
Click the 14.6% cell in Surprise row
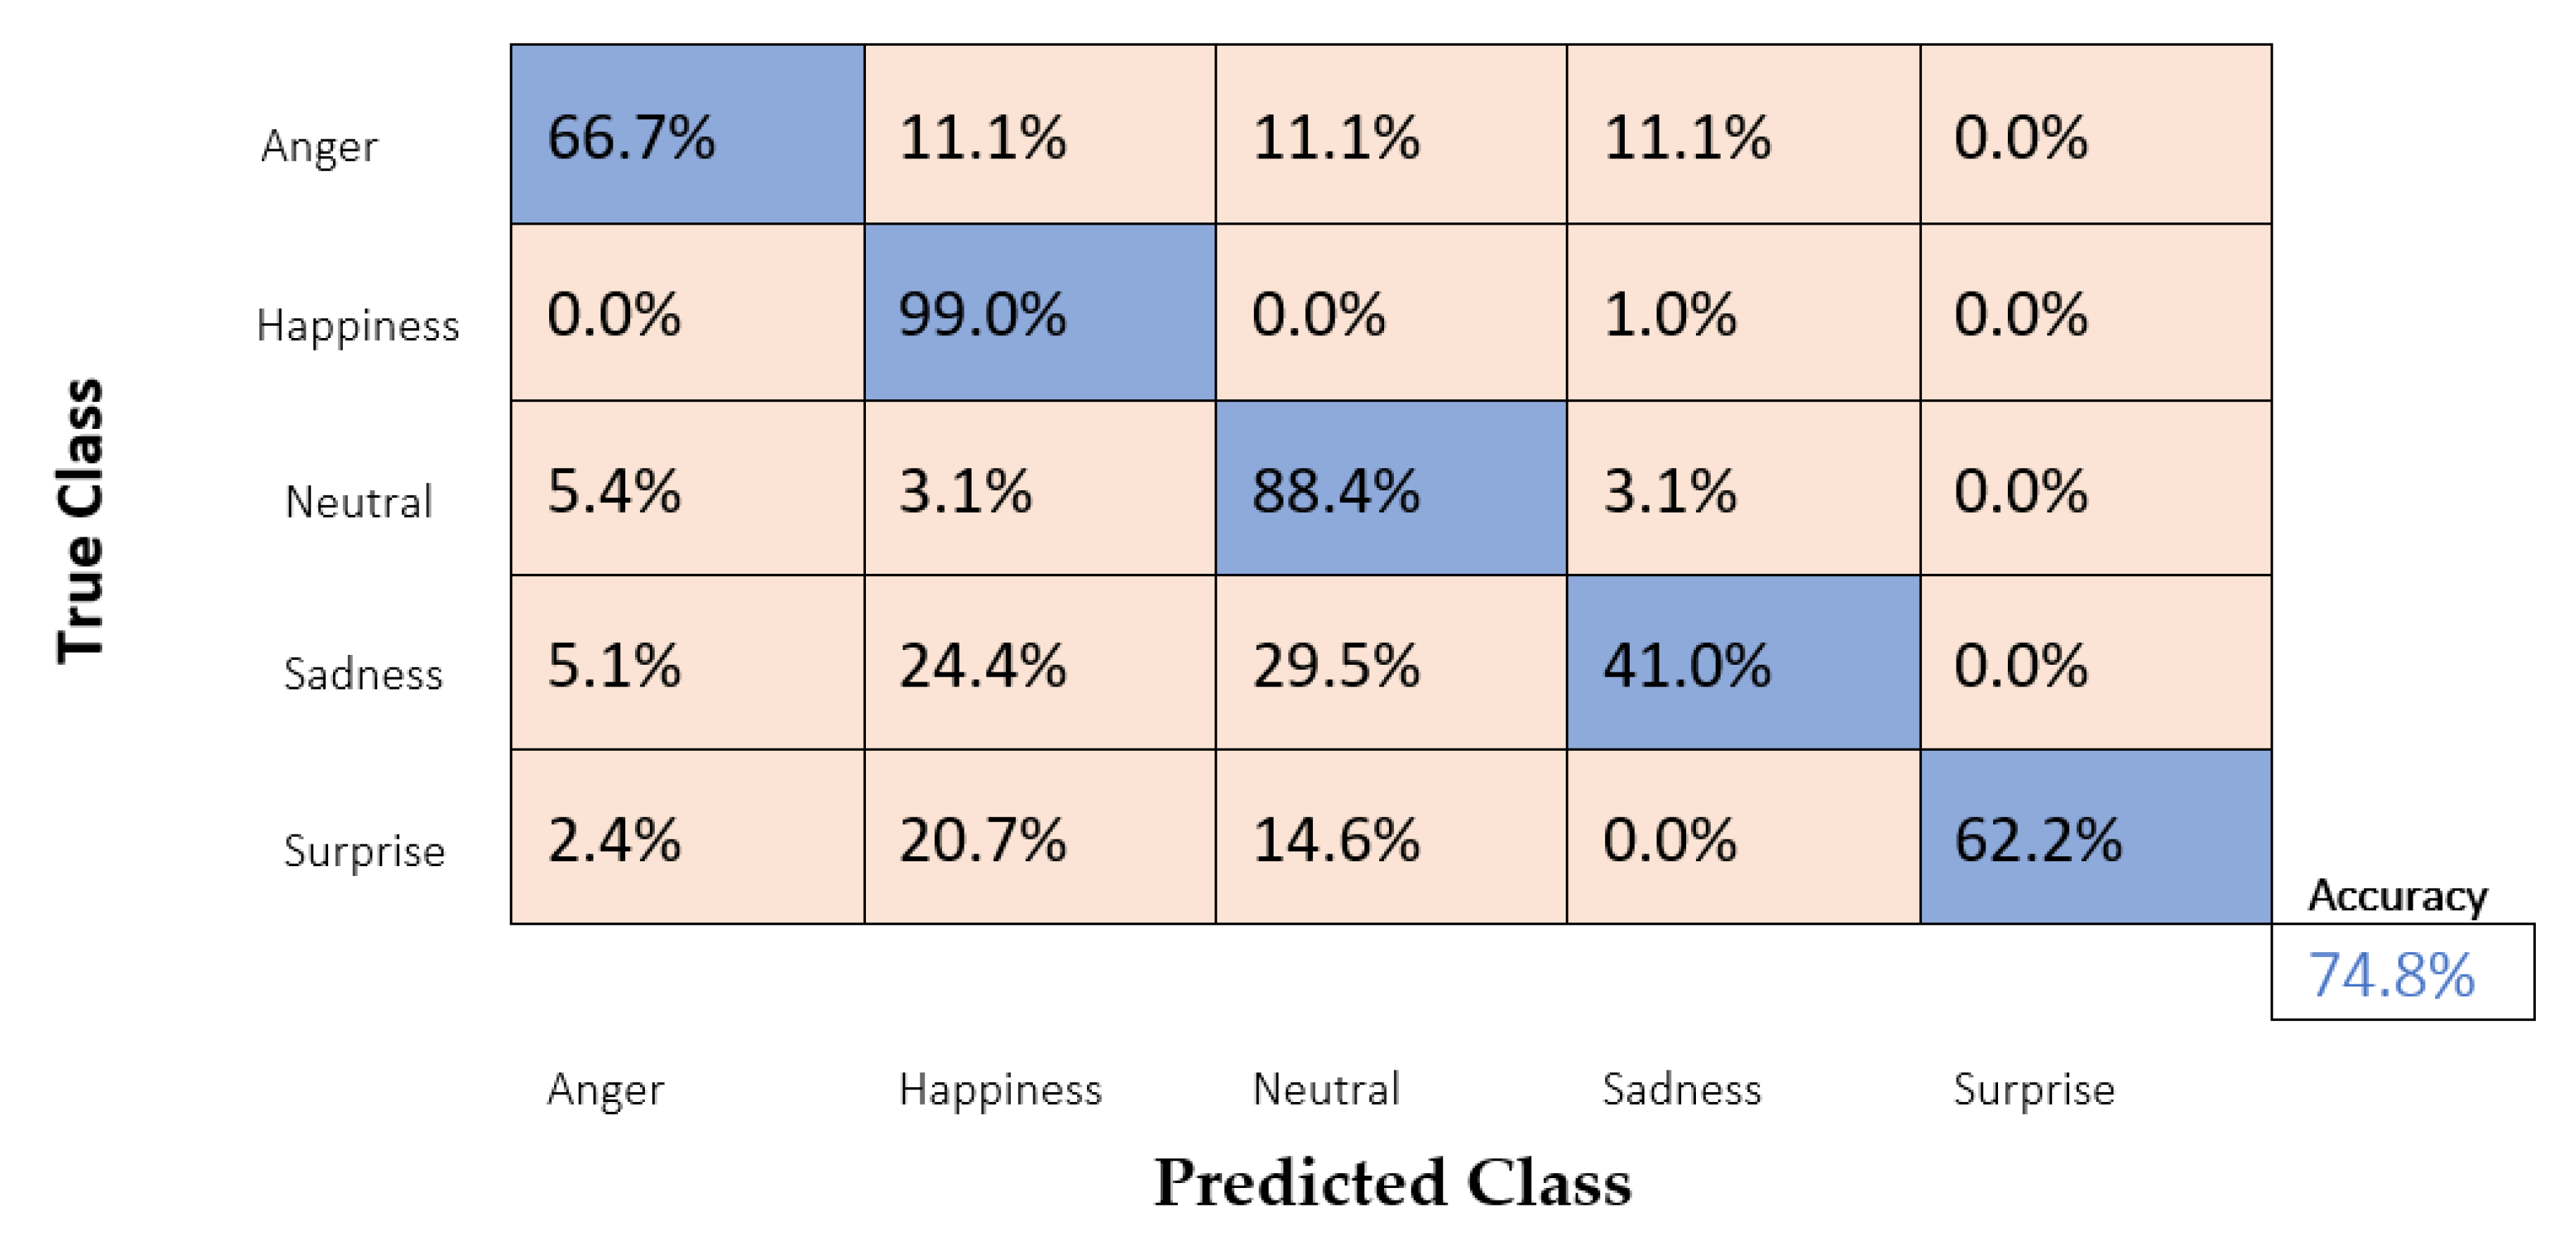click(1390, 837)
